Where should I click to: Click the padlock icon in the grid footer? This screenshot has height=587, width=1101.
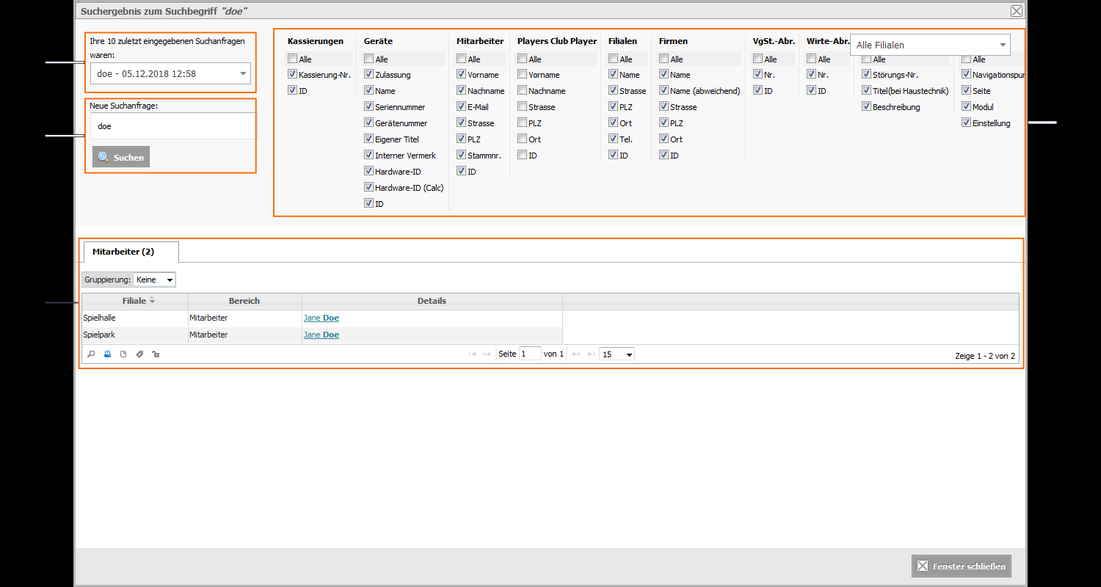click(x=156, y=355)
